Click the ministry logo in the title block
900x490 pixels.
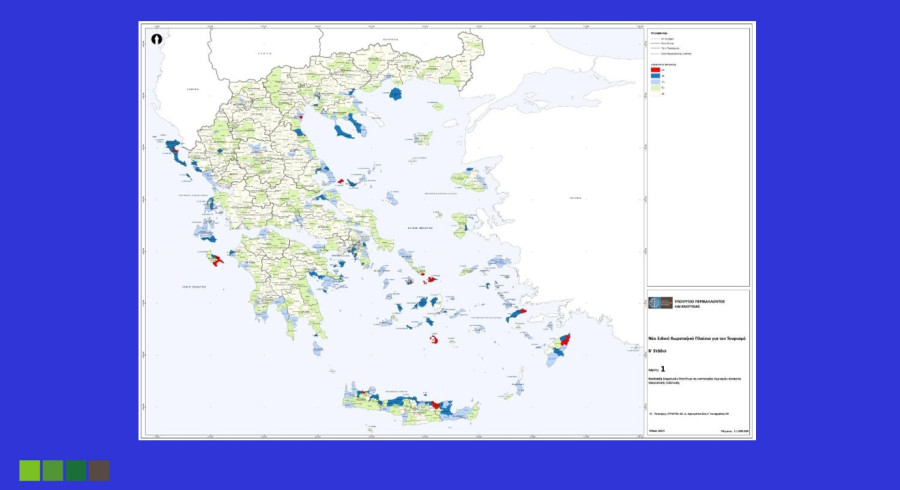(660, 303)
